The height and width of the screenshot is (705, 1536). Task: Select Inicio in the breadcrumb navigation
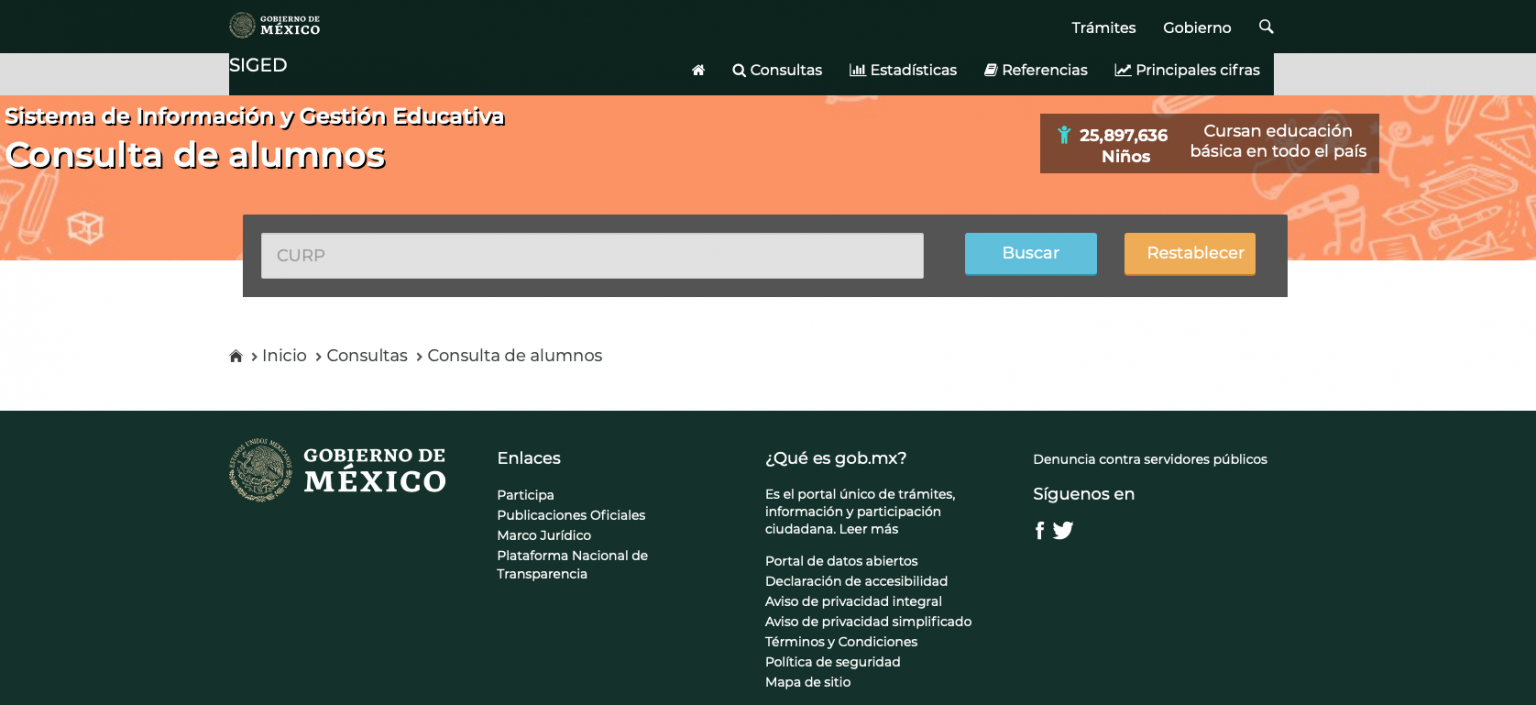coord(284,355)
